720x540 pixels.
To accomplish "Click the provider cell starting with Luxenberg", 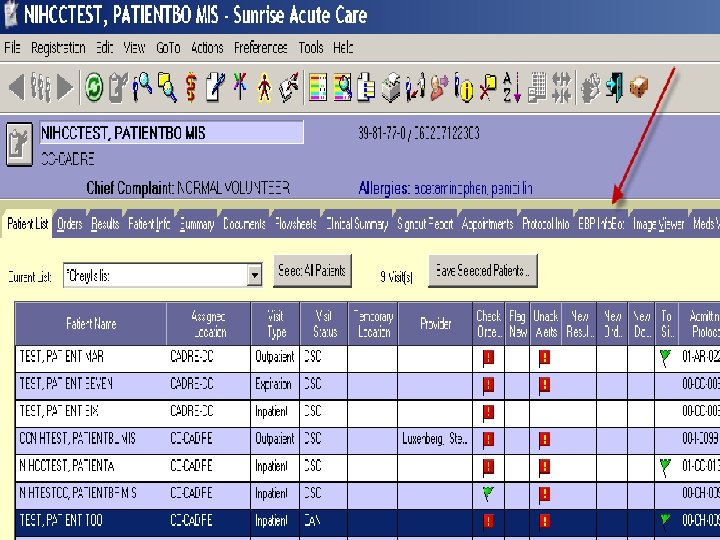I will click(x=435, y=439).
